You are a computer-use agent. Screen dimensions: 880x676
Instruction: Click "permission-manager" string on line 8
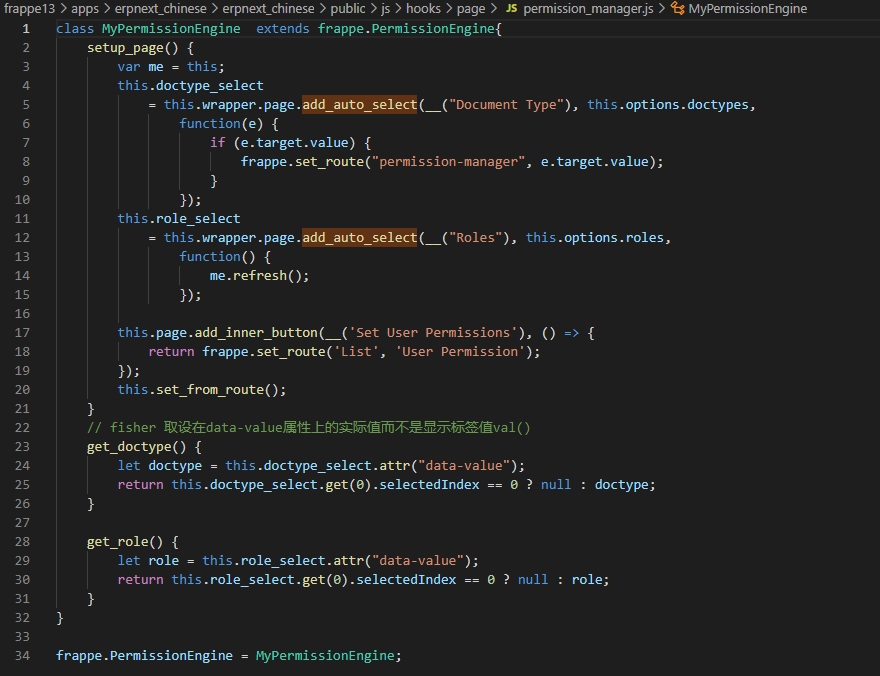pos(448,162)
